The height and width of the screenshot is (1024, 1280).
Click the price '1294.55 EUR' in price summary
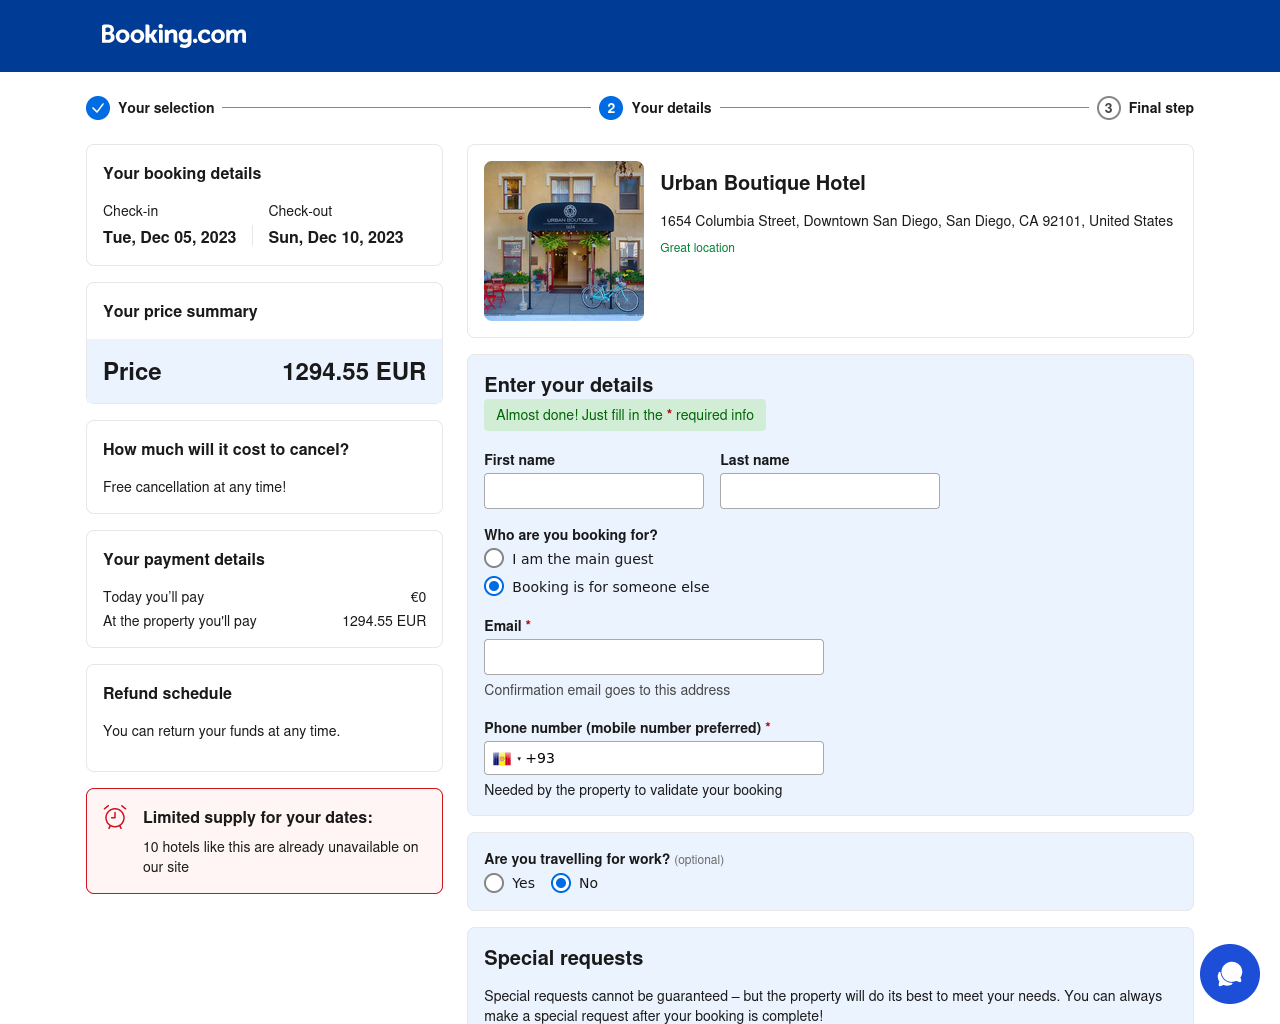coord(354,372)
